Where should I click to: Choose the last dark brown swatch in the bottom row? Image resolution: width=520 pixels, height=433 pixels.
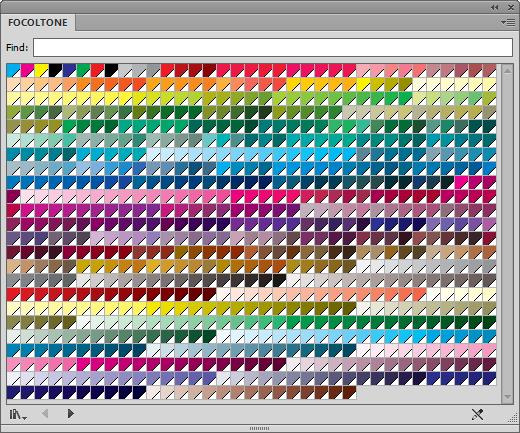pyautogui.click(x=349, y=393)
